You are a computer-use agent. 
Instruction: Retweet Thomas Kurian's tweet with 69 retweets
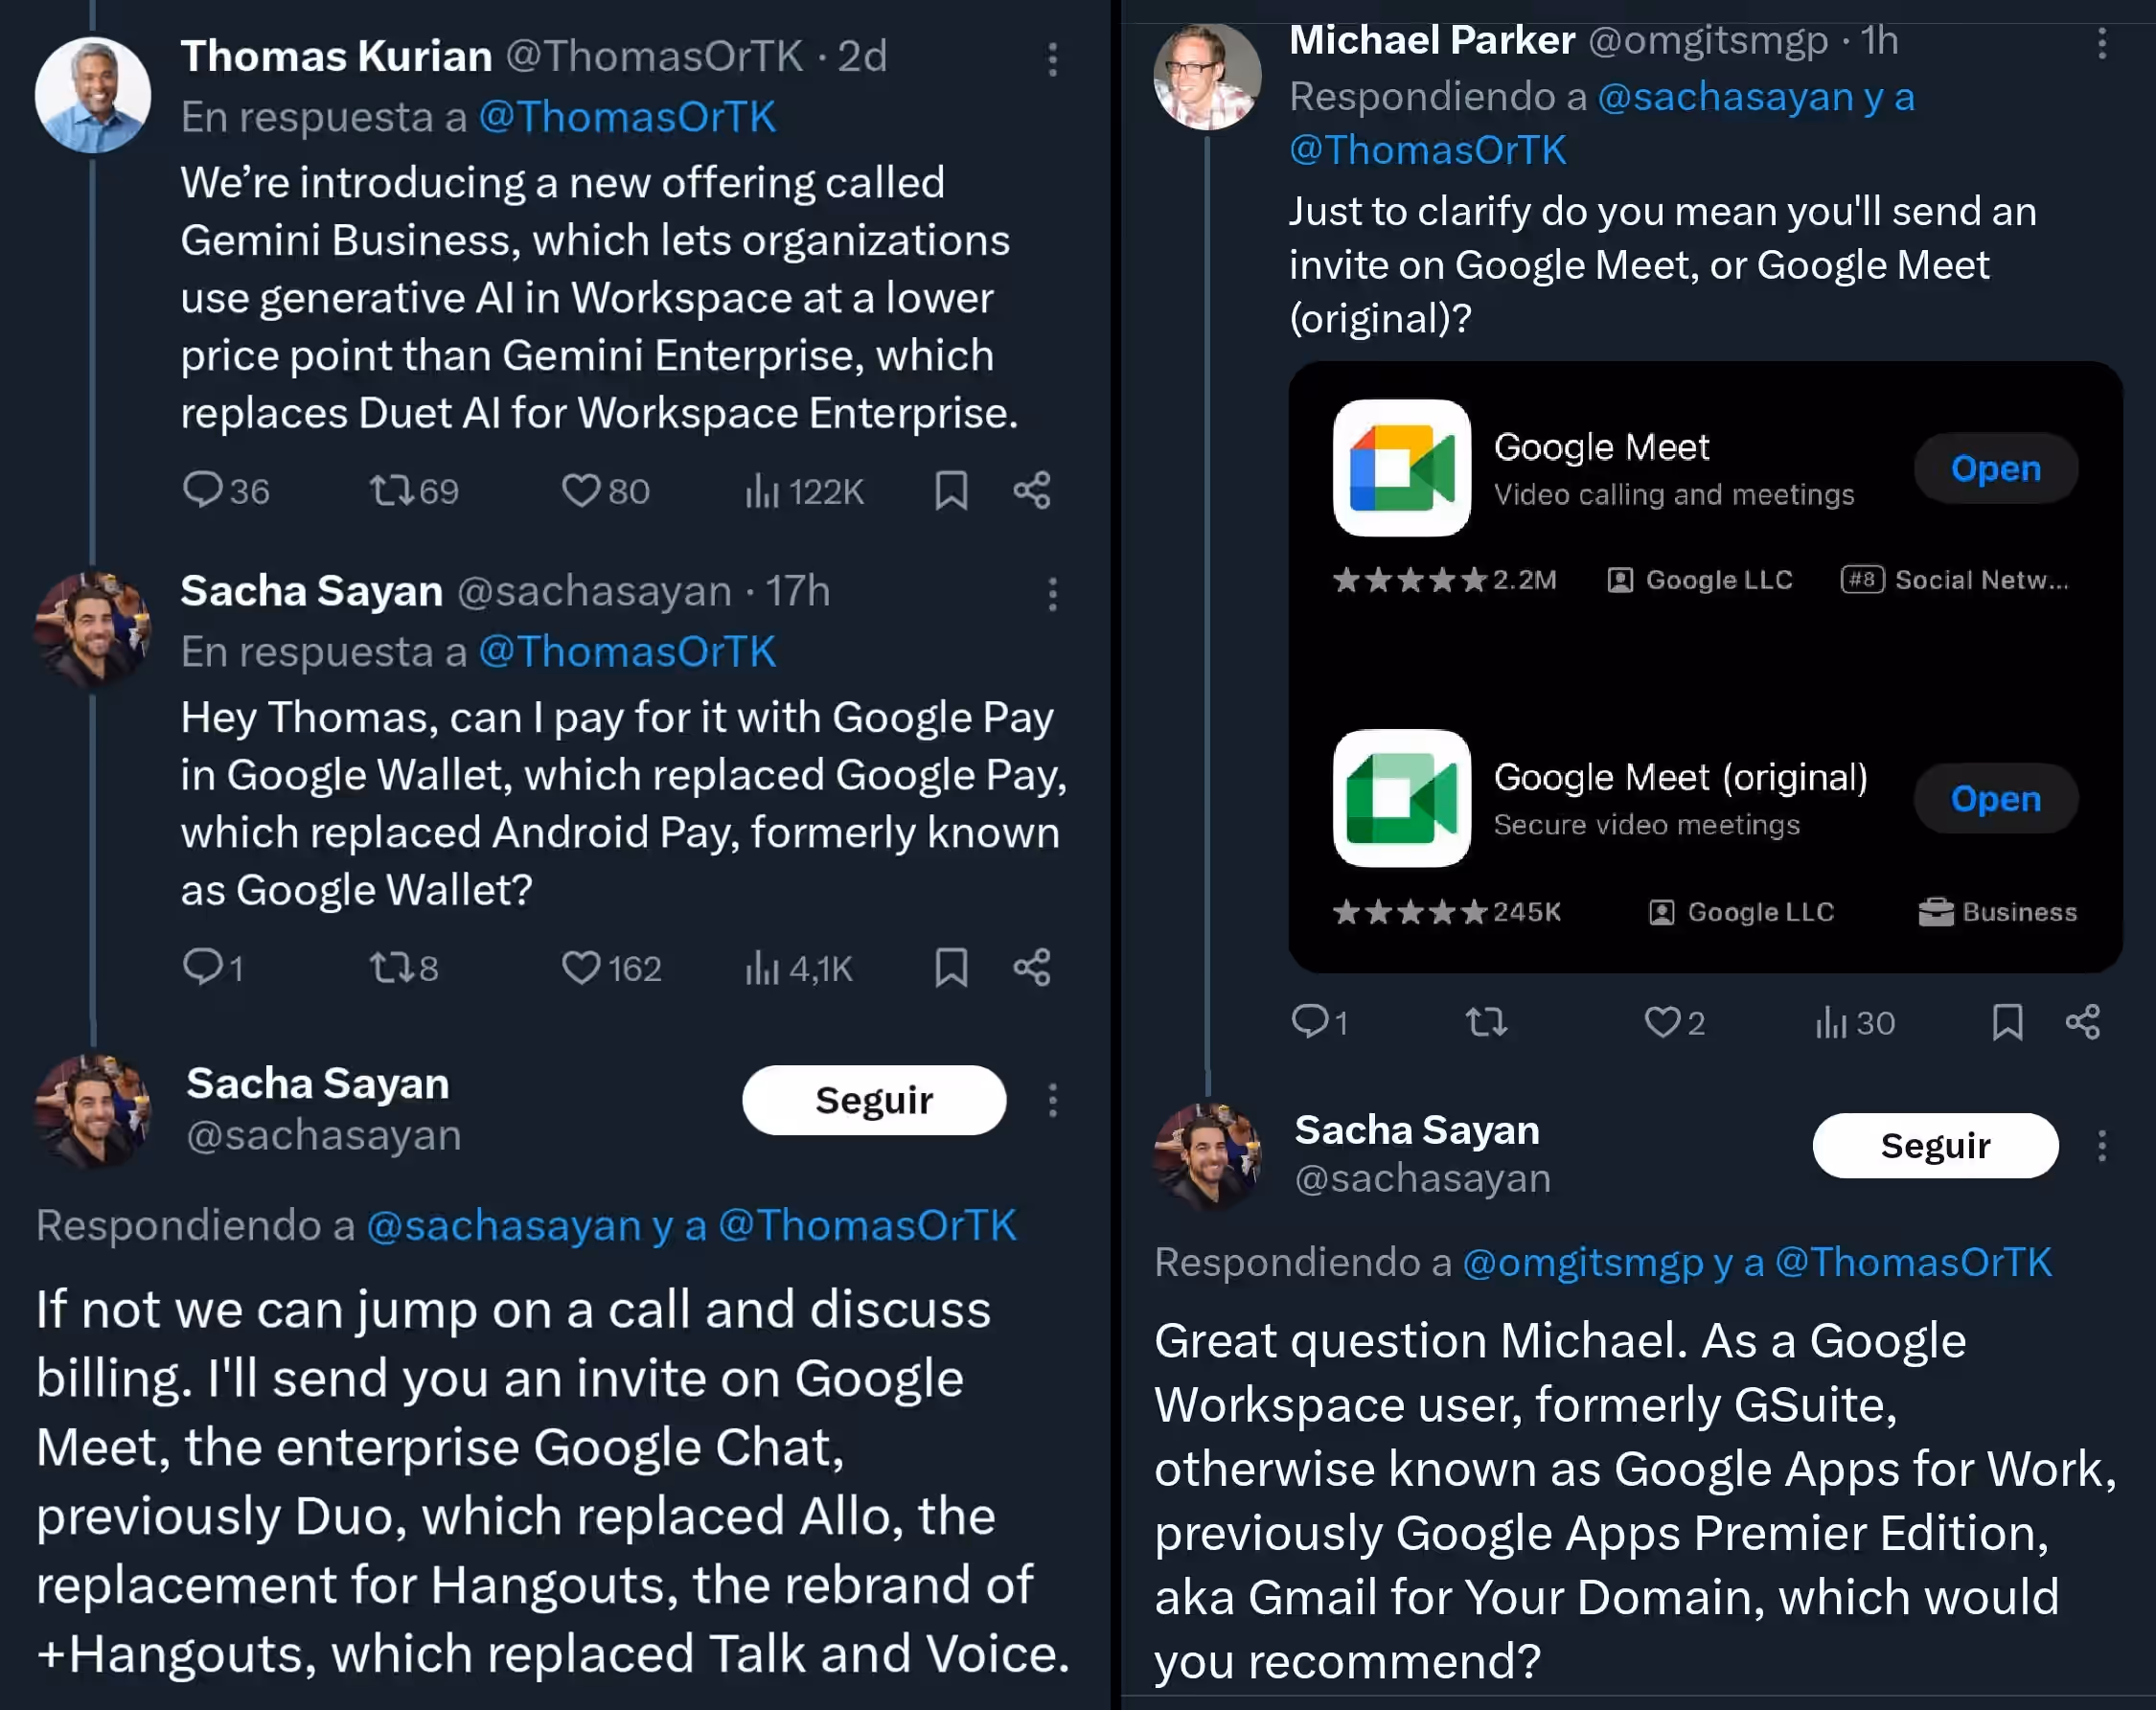click(x=414, y=491)
